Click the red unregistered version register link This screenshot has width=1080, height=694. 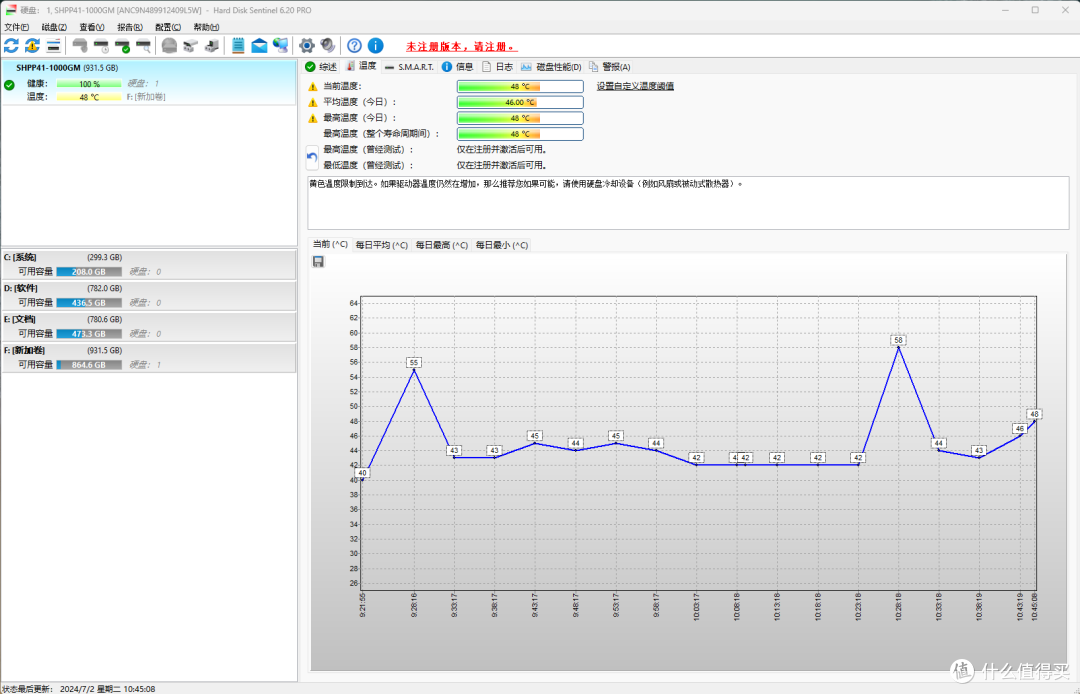(461, 47)
